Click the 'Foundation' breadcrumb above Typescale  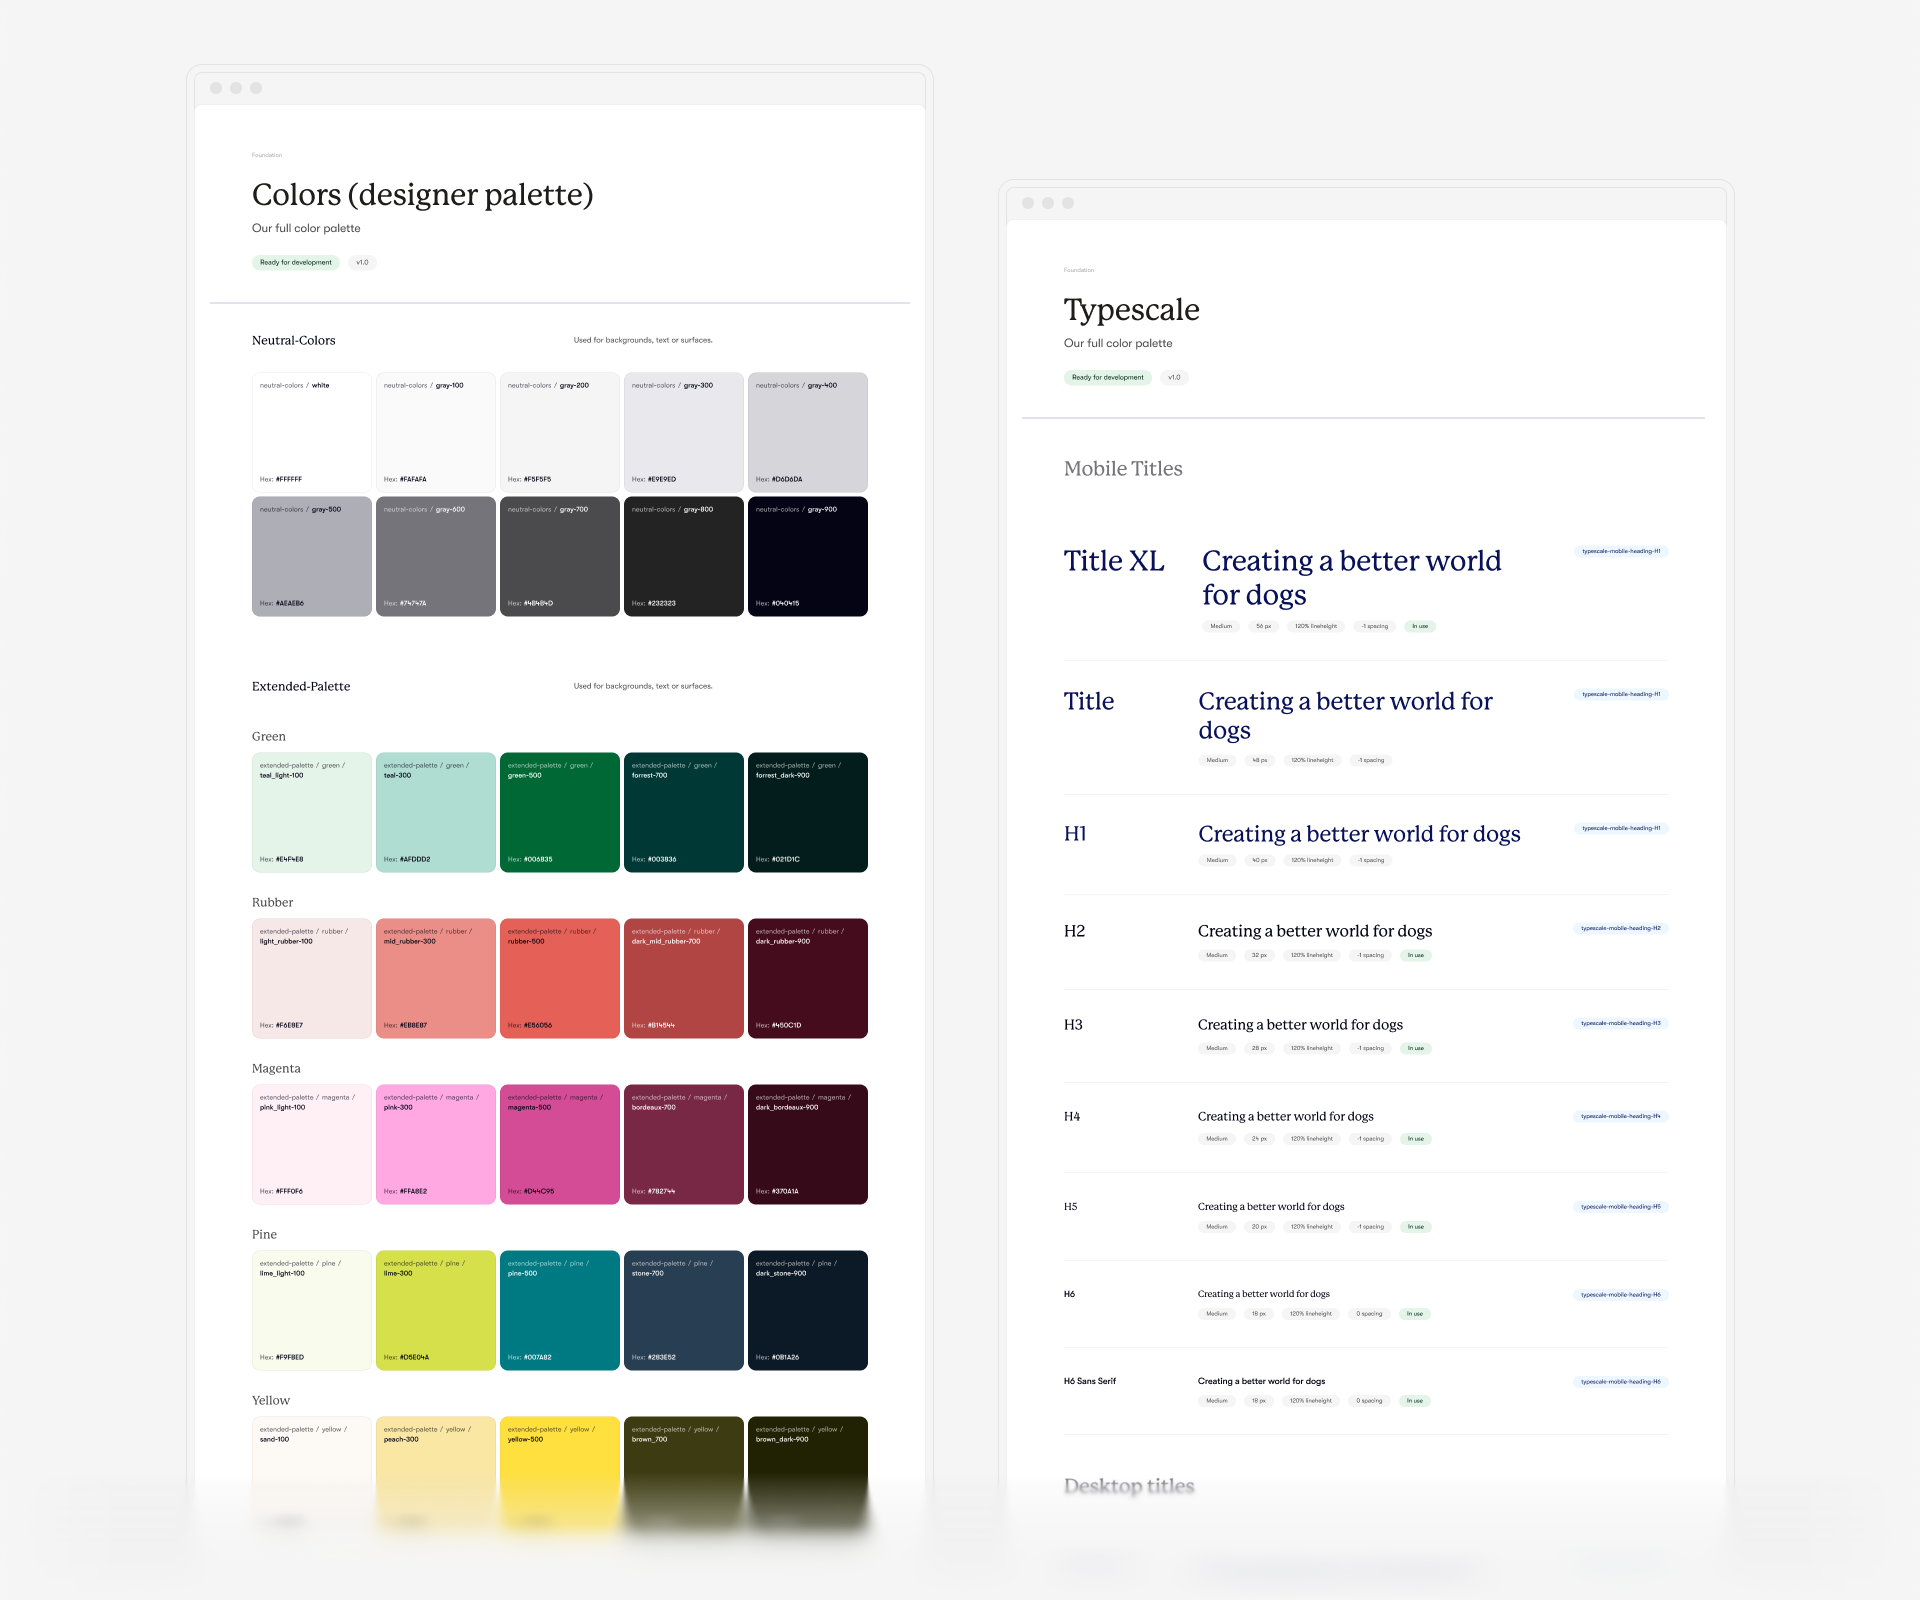(1078, 270)
